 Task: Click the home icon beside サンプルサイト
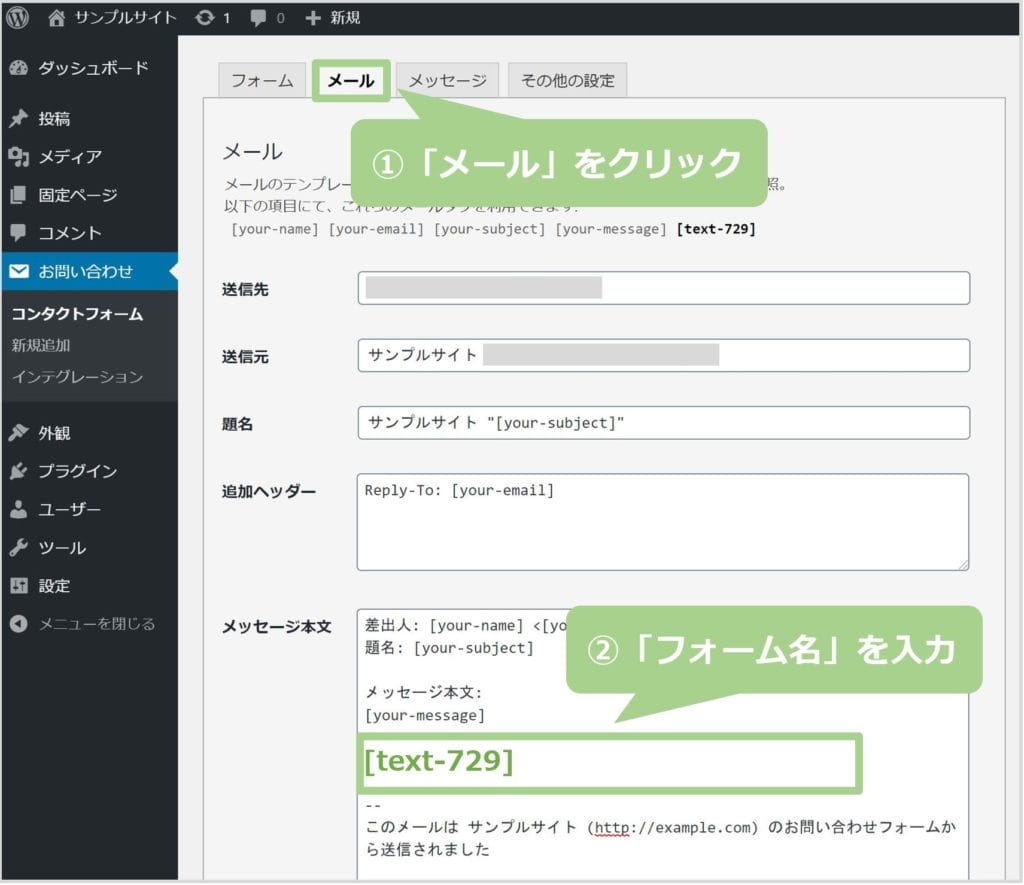click(x=57, y=18)
